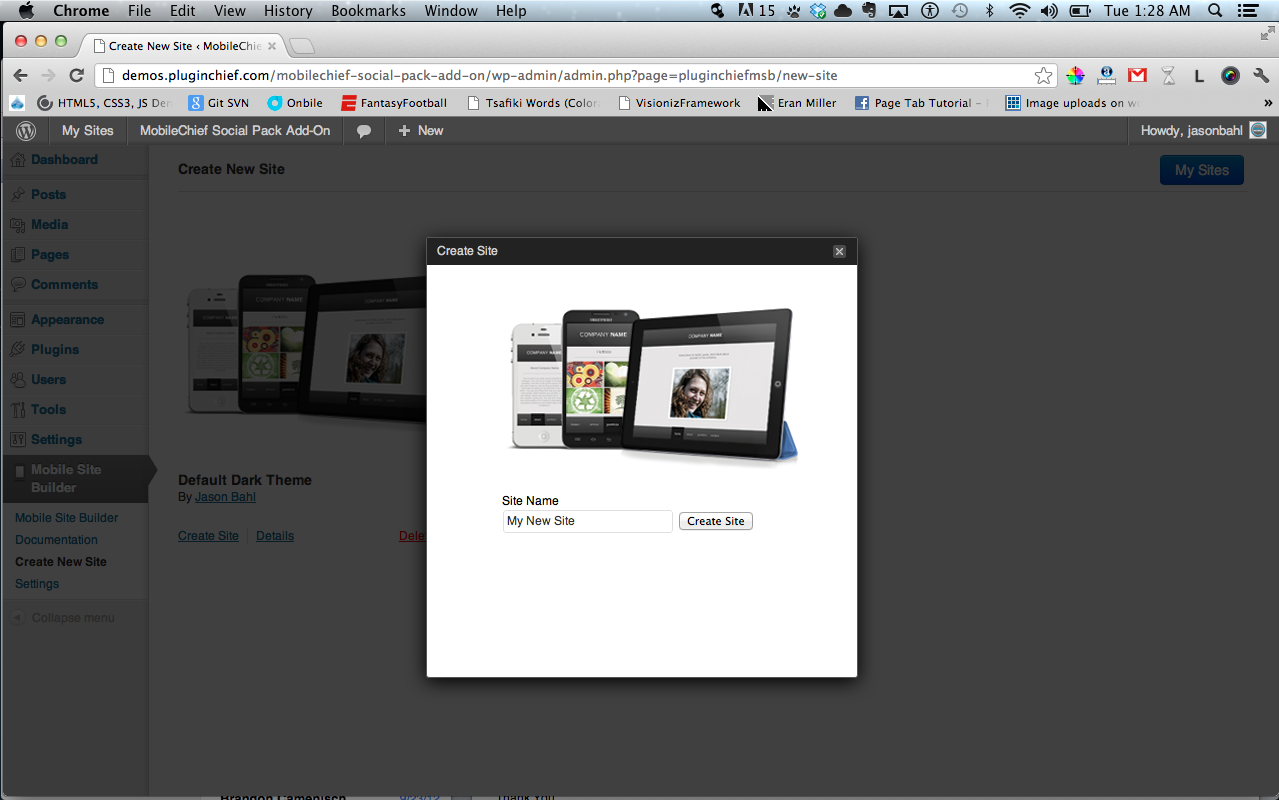Screen dimensions: 1279x800
Task: Open Mobile Site Builder Settings submenu
Action: tap(37, 584)
